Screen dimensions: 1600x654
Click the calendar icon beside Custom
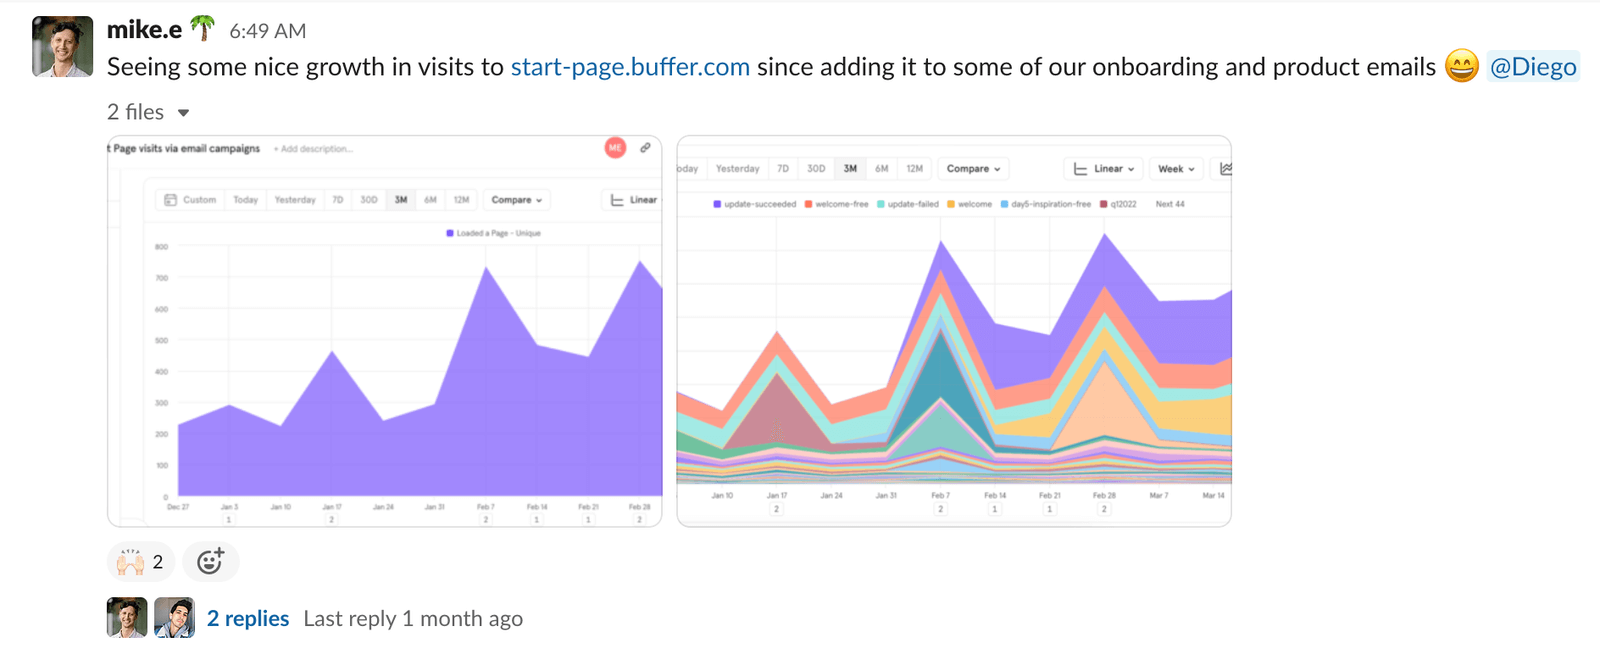tap(171, 199)
